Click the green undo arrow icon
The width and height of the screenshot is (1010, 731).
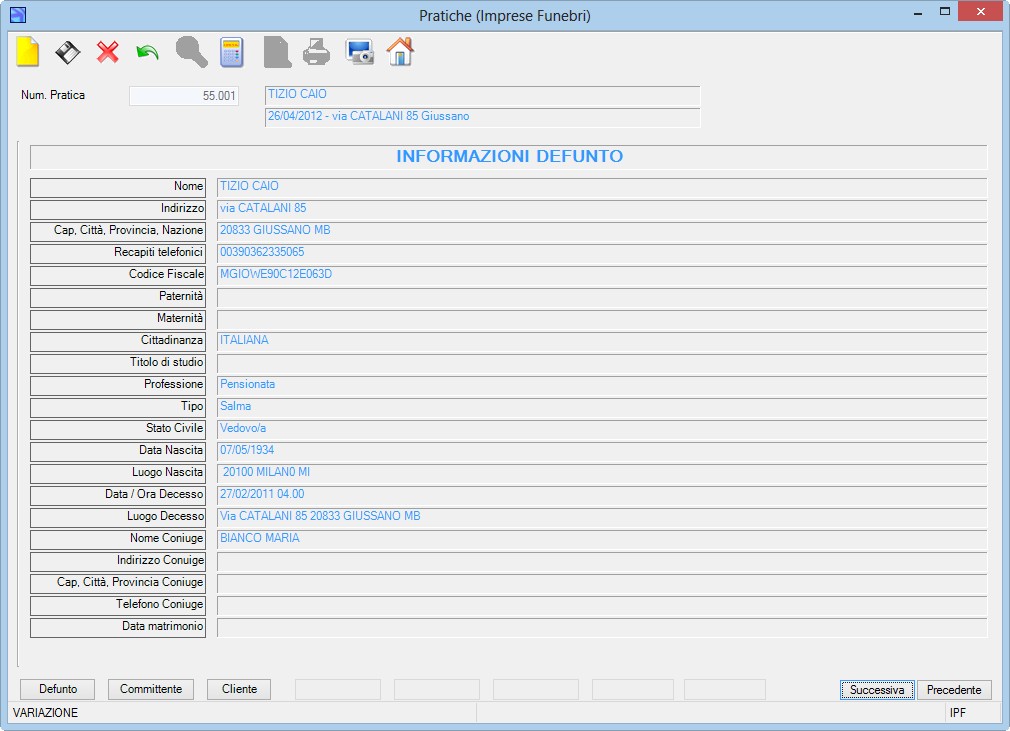pos(148,52)
